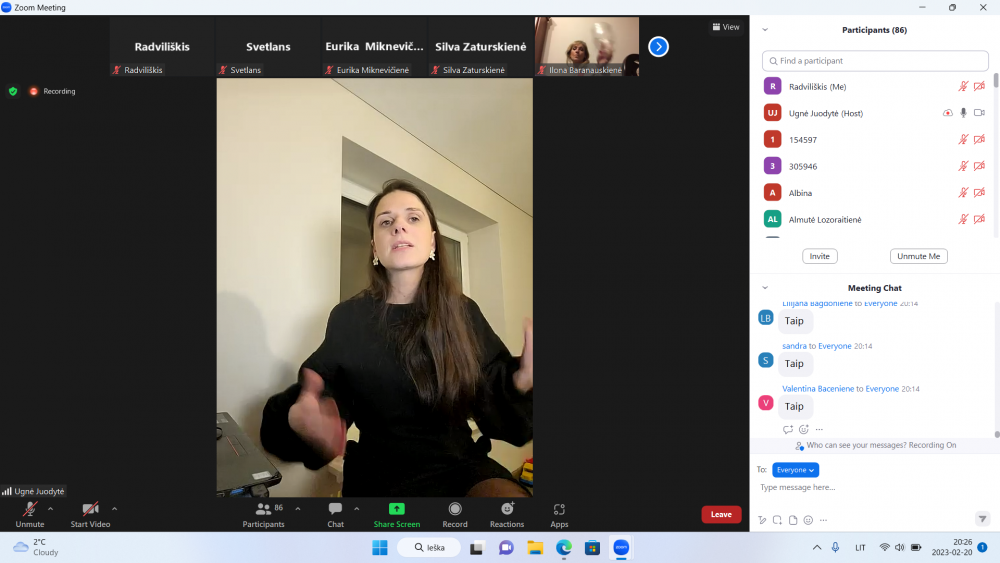Click sender name 'Valentina Baceniene' in chat

point(818,388)
